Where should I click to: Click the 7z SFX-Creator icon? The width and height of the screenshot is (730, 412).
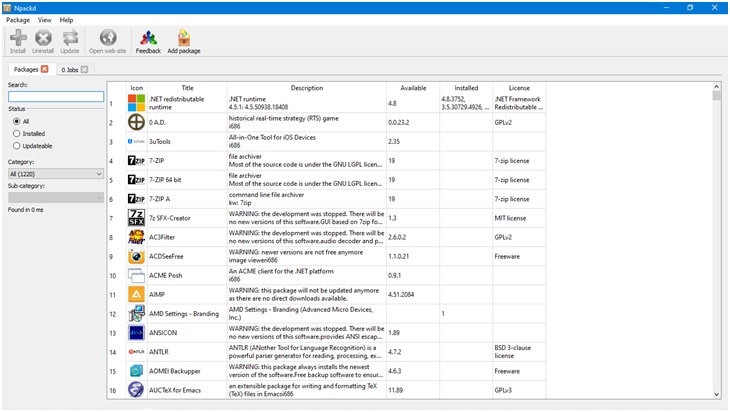coord(136,218)
